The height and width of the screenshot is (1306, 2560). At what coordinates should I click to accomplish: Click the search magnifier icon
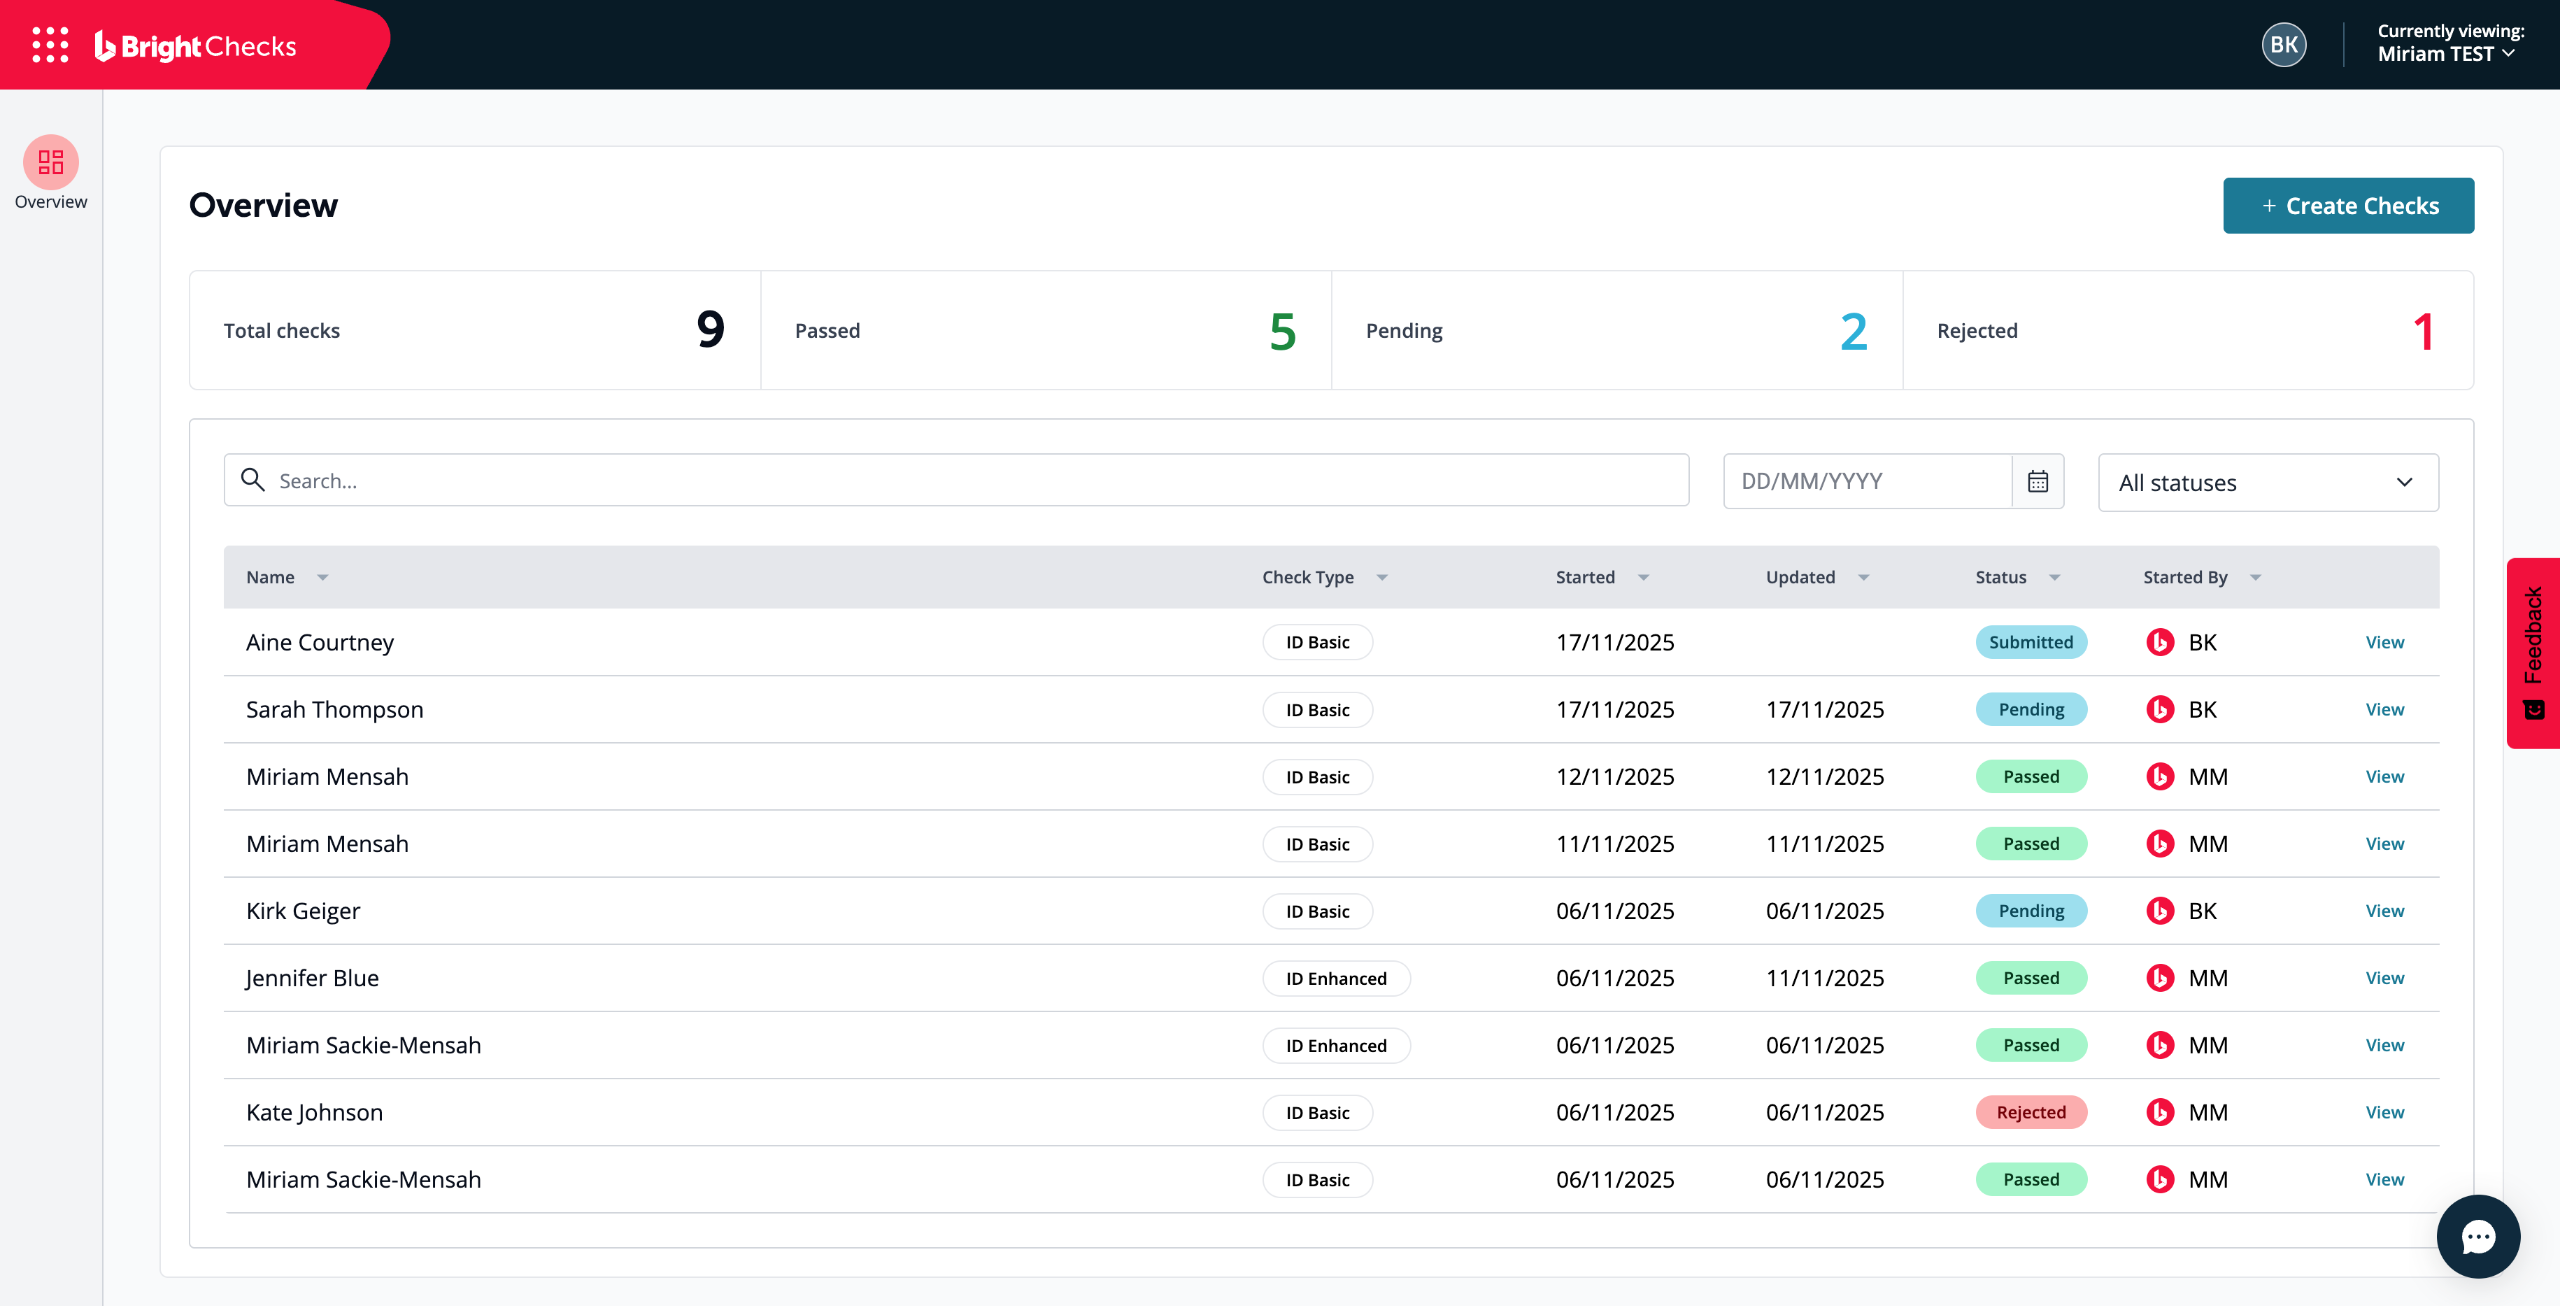point(253,480)
